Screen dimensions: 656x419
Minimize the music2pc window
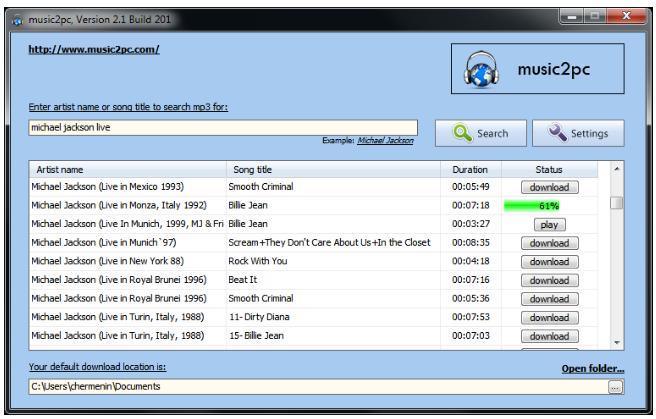click(572, 17)
